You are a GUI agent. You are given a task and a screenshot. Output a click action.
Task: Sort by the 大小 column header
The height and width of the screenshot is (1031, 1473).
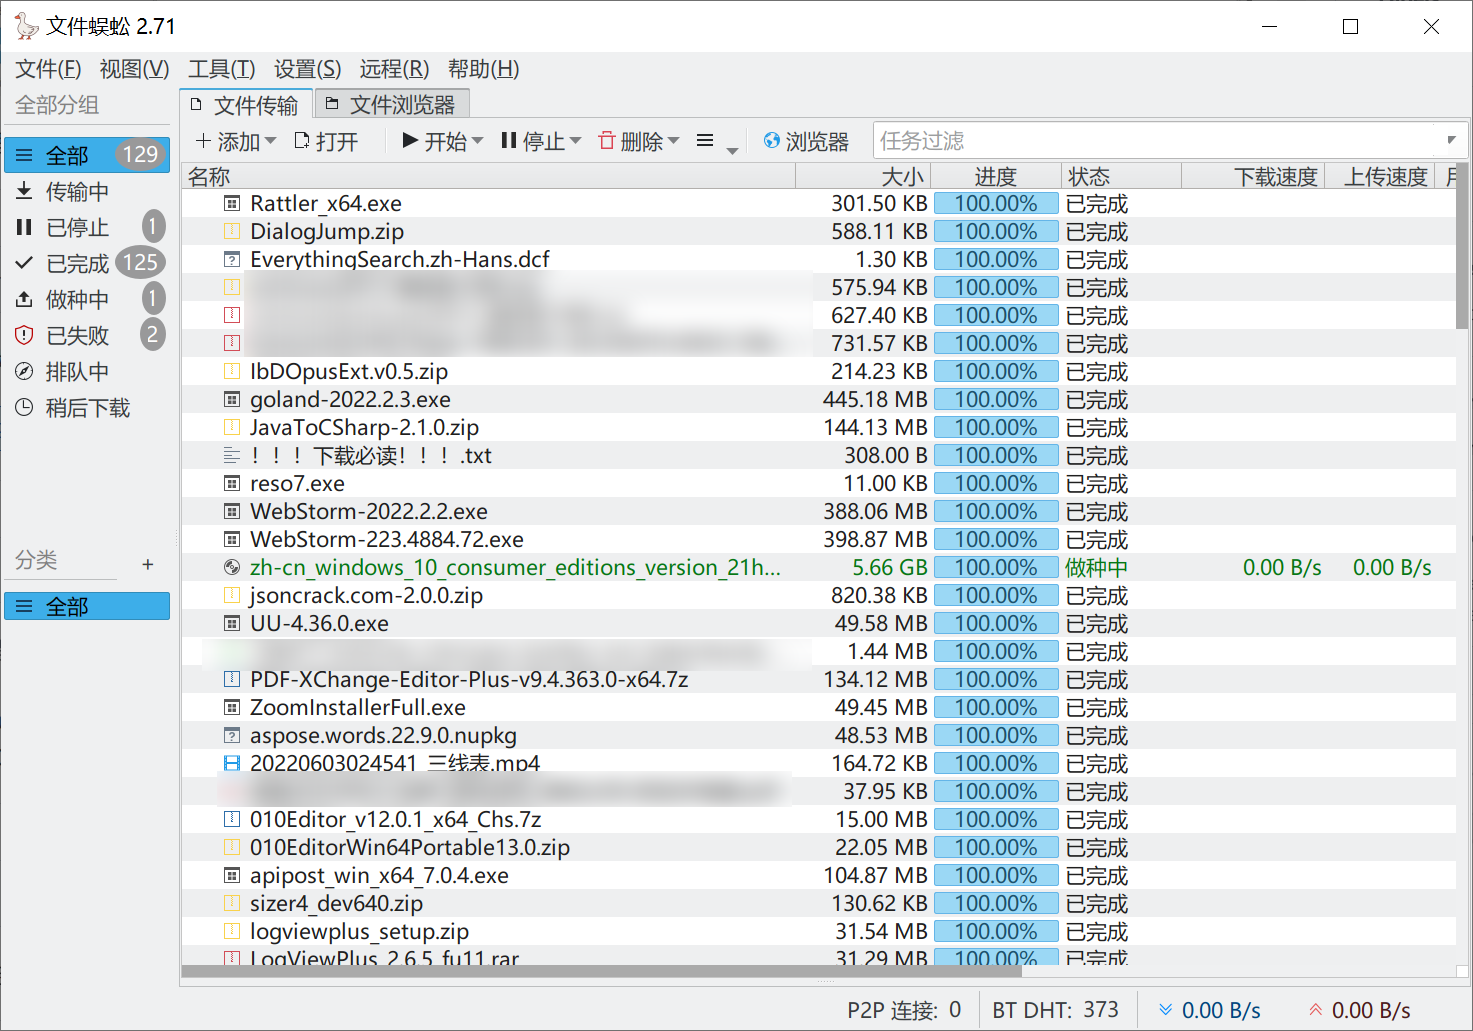864,176
